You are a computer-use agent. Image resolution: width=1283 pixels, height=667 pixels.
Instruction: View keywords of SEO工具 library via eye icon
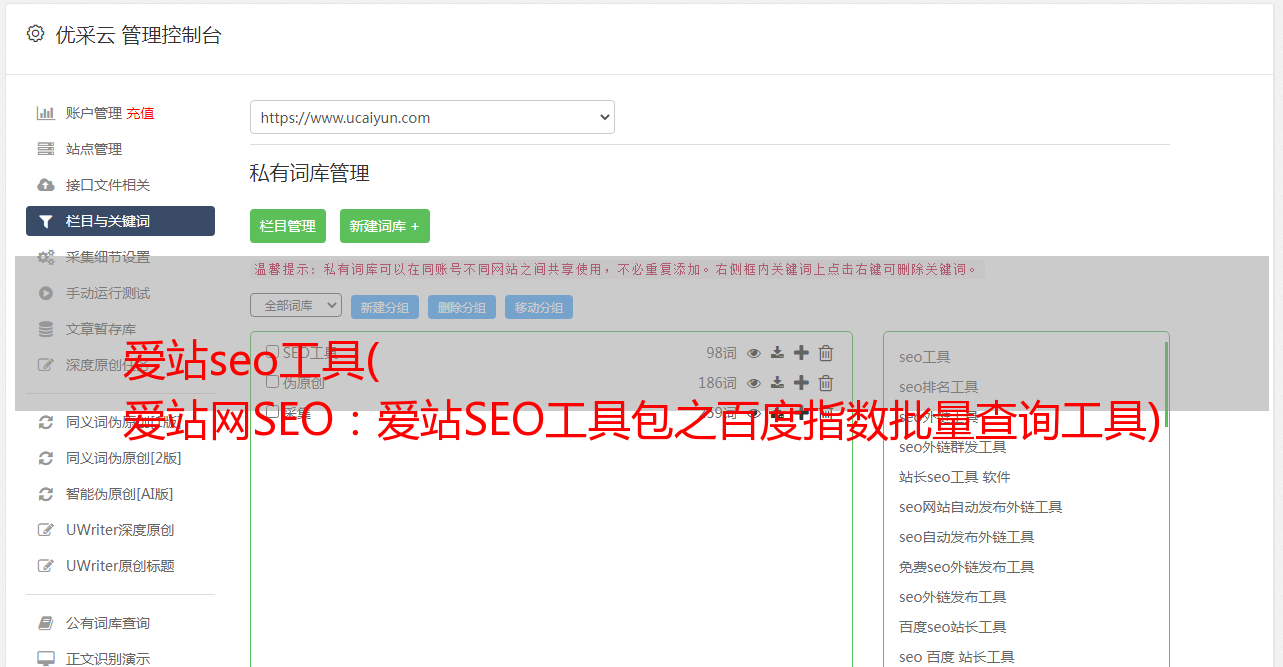pyautogui.click(x=754, y=353)
